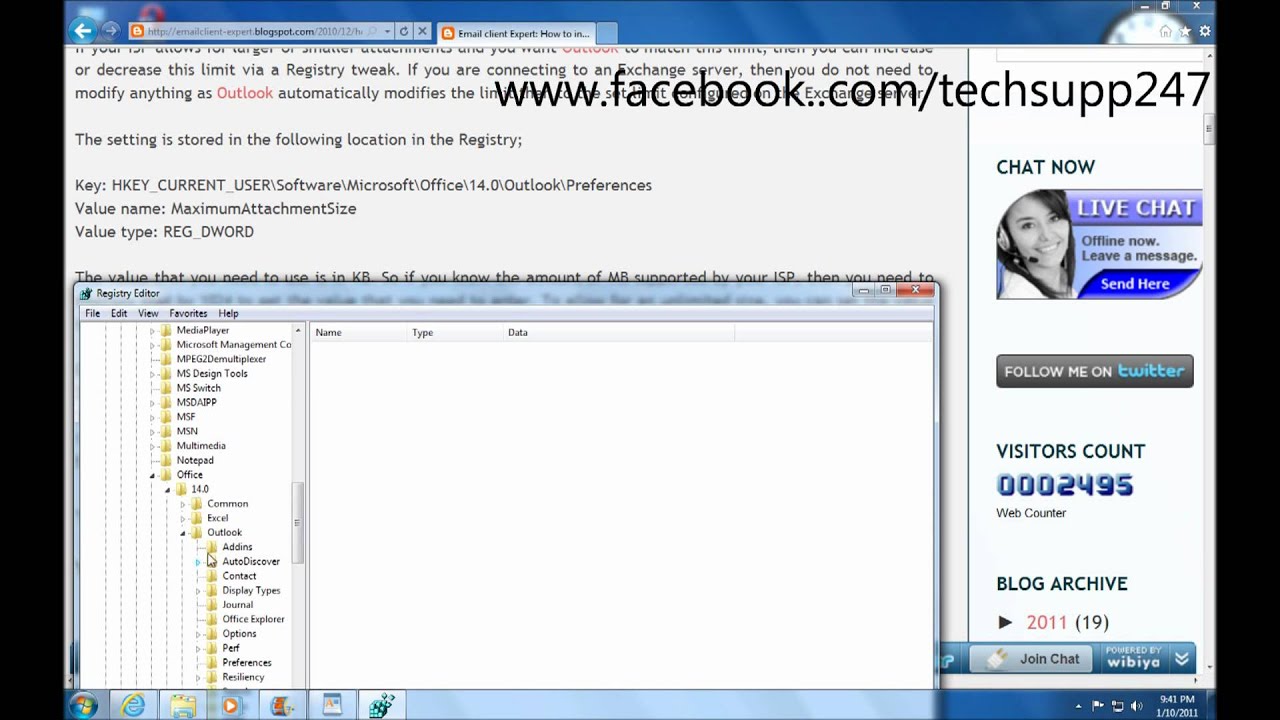Select the Email client Expert browser tab
1280x720 pixels.
[516, 32]
